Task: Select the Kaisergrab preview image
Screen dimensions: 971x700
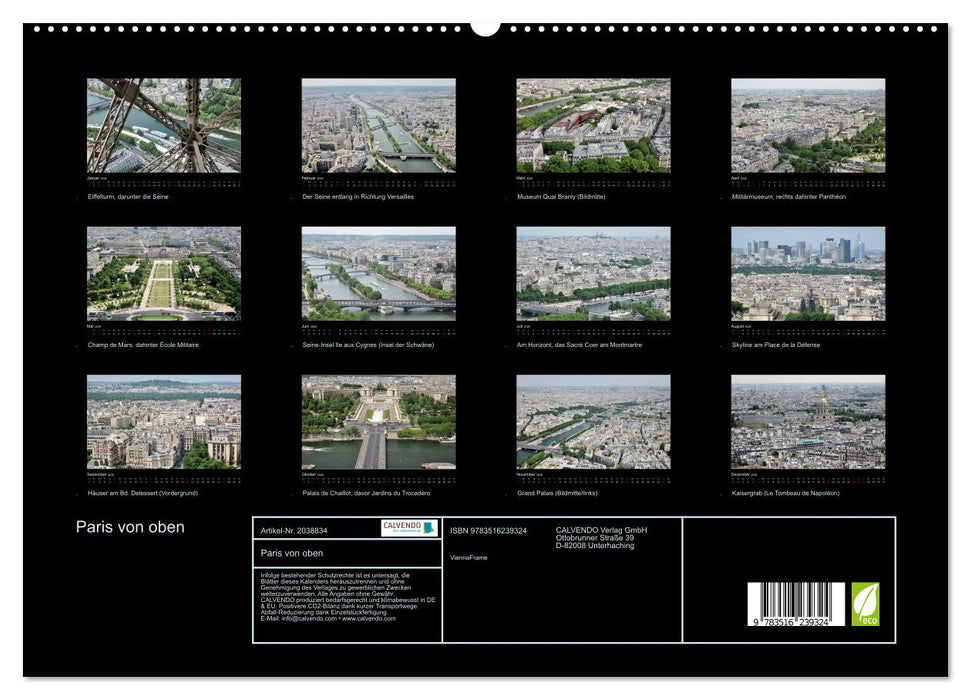Action: (808, 420)
